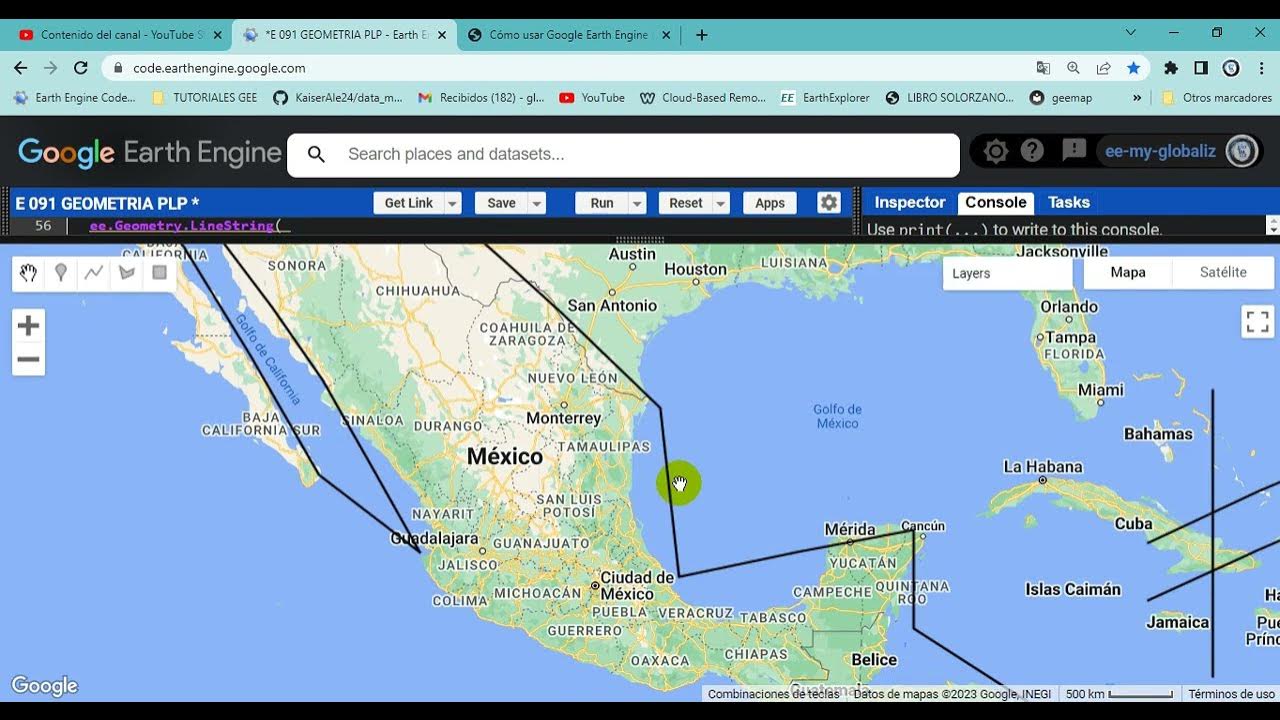Select the draw polygon shape tool
This screenshot has width=1280, height=720.
click(x=127, y=273)
